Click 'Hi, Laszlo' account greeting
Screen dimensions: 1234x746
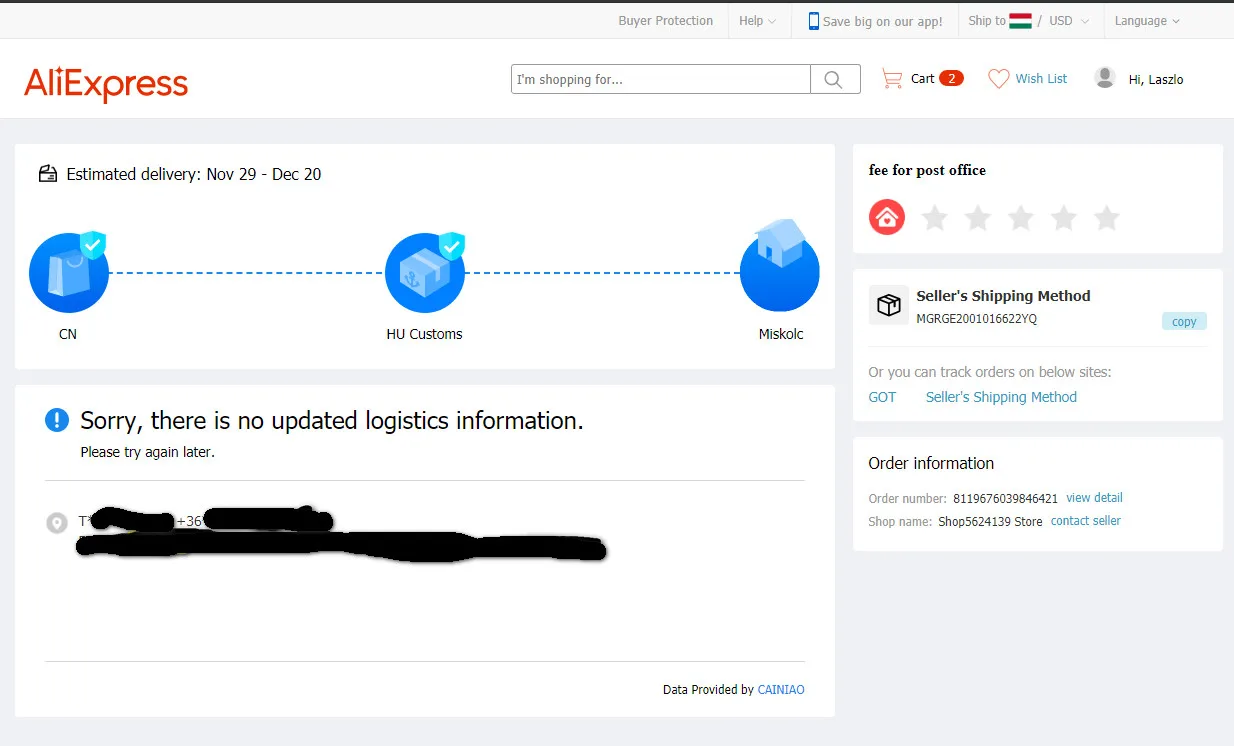pyautogui.click(x=1155, y=79)
